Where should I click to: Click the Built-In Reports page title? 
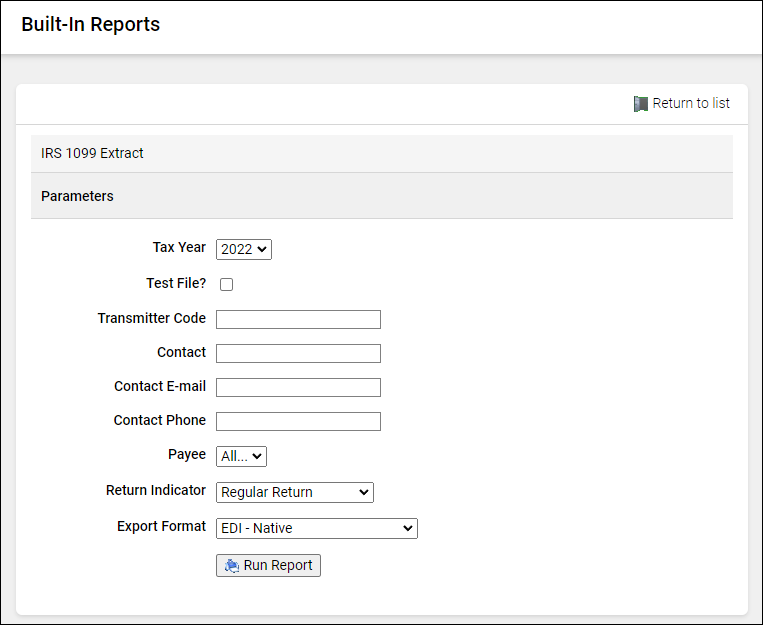pyautogui.click(x=91, y=25)
